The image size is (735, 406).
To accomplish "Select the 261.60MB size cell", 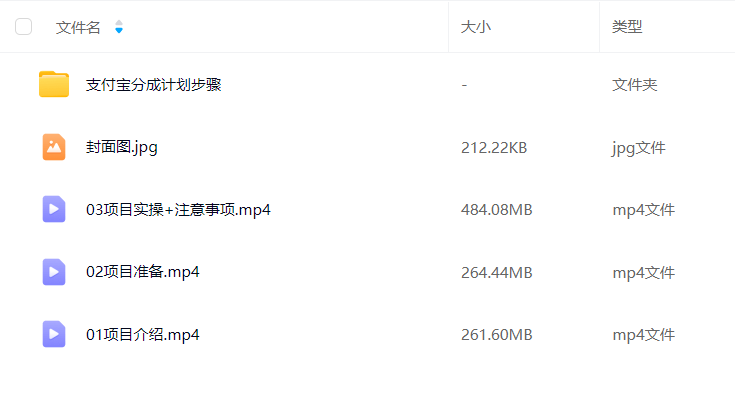I will (x=496, y=335).
